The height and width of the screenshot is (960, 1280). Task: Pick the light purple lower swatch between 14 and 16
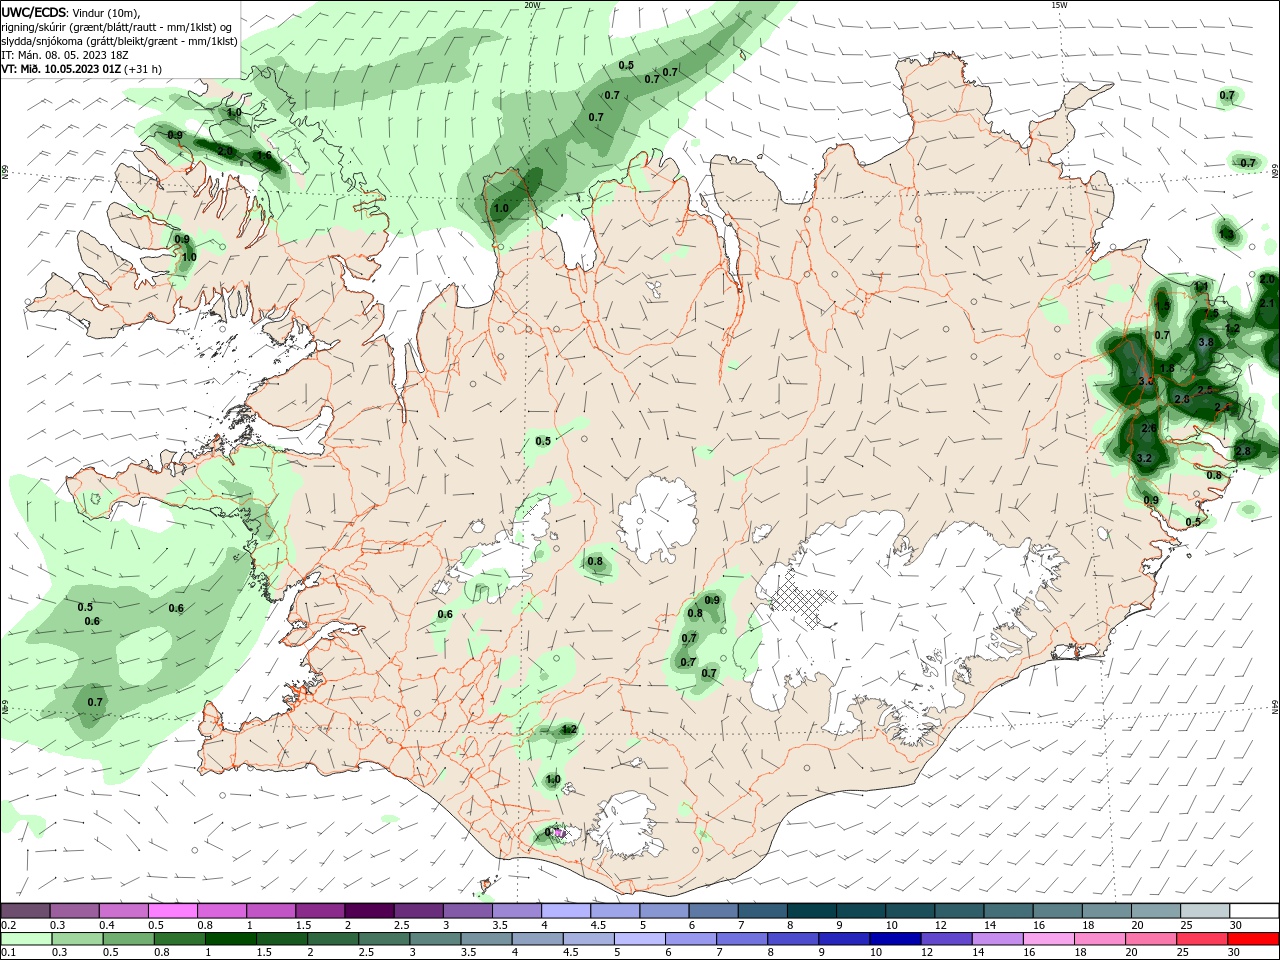click(998, 939)
